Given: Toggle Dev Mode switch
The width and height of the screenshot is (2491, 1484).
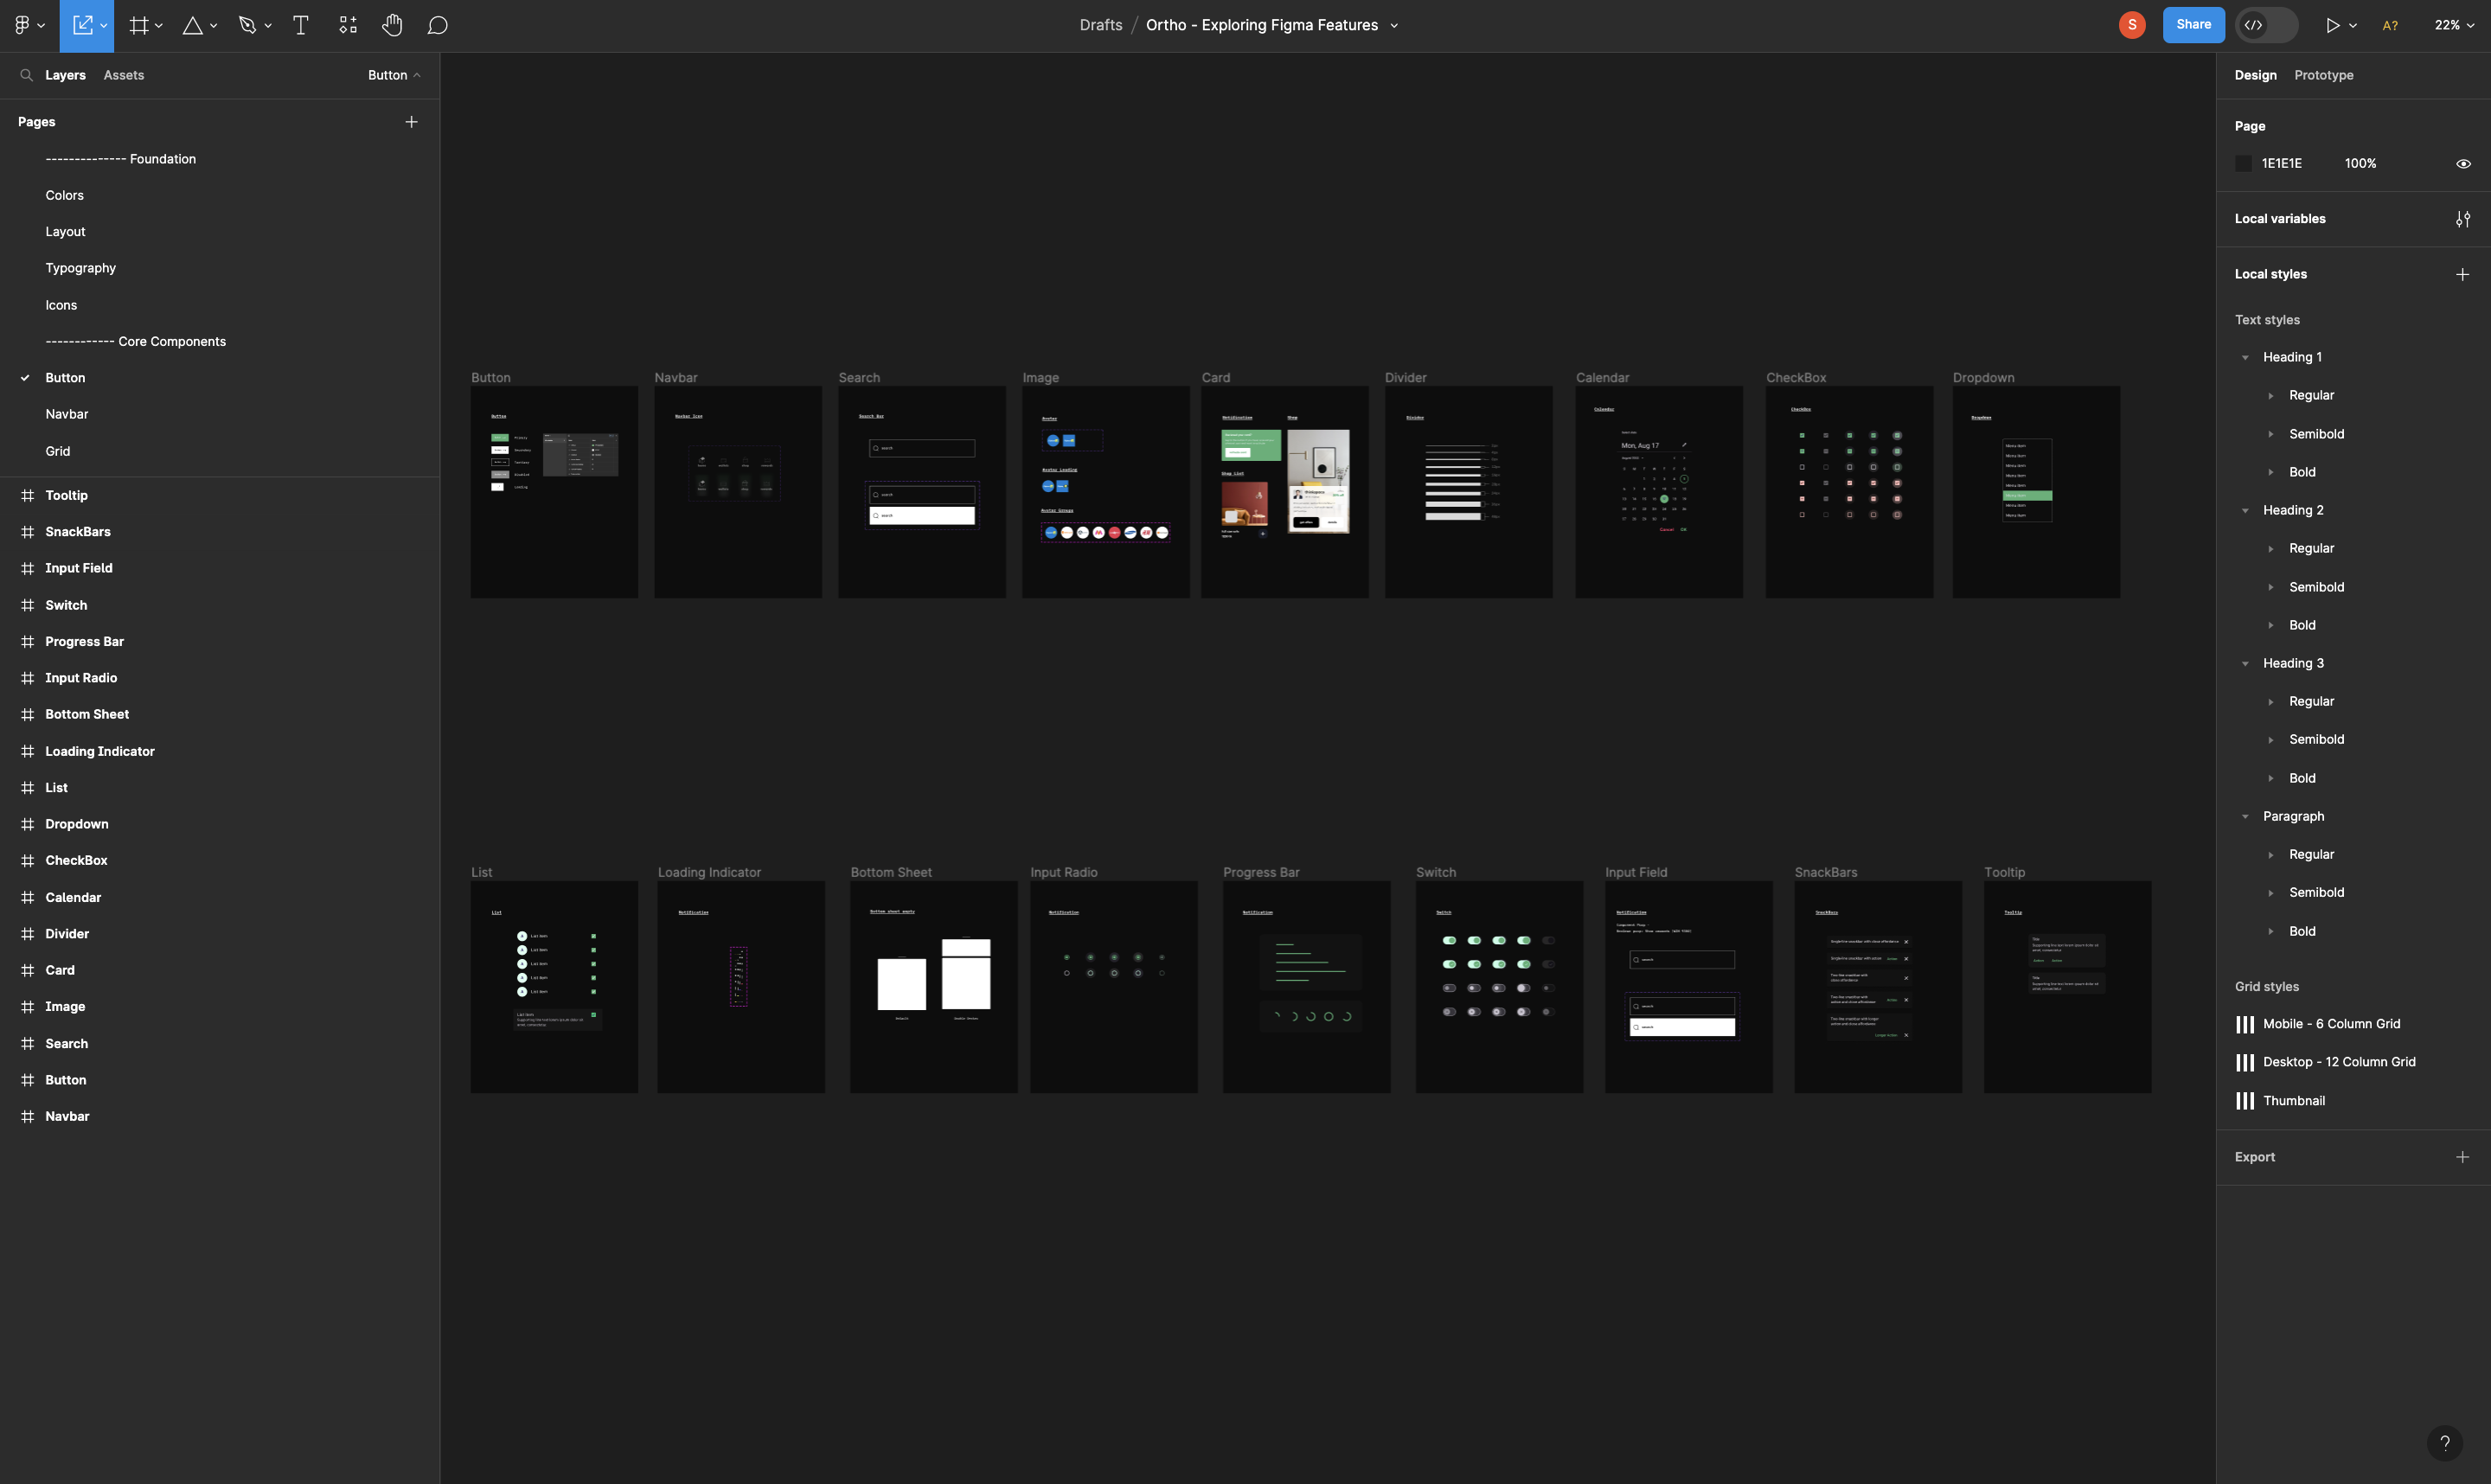Looking at the screenshot, I should coord(2266,25).
